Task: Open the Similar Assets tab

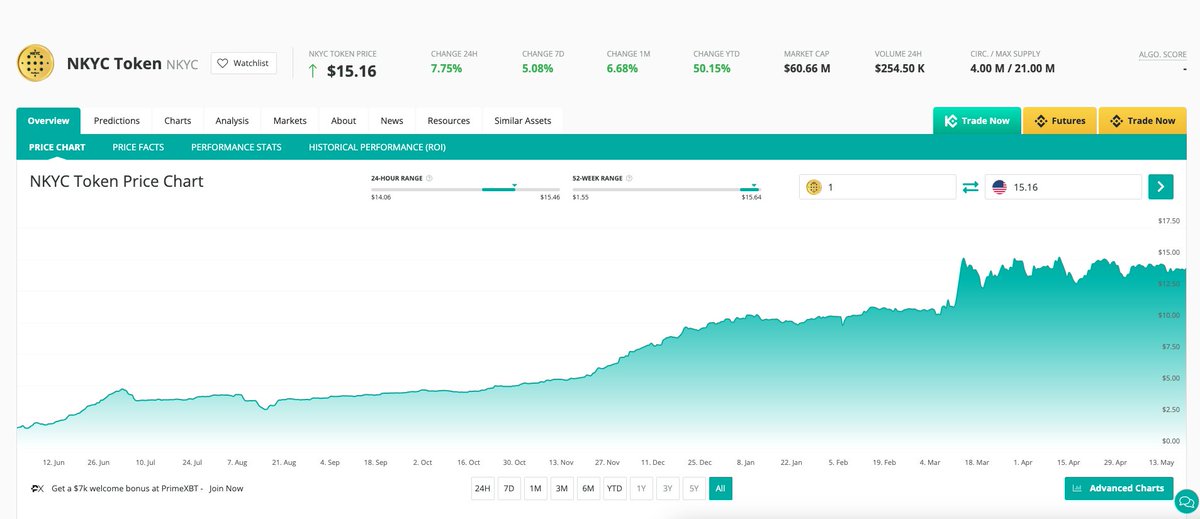Action: pos(523,121)
